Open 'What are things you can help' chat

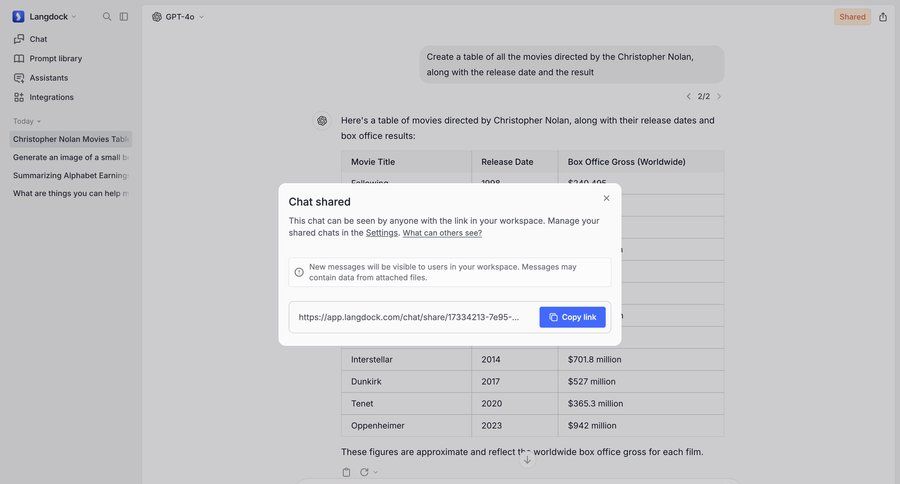71,193
